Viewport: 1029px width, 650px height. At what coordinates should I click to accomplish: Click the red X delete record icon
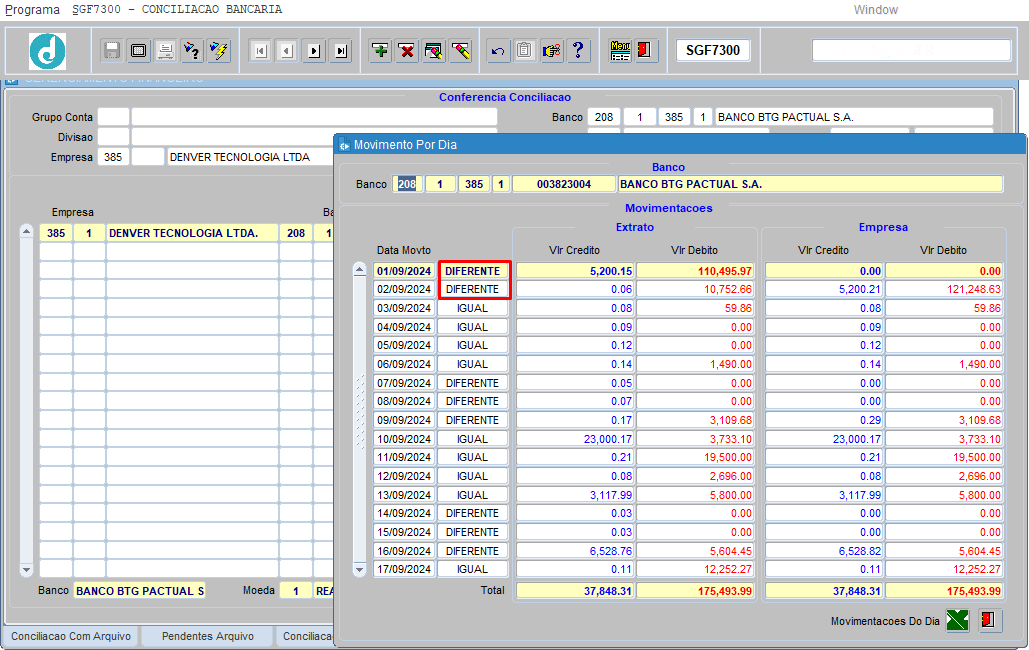click(407, 51)
